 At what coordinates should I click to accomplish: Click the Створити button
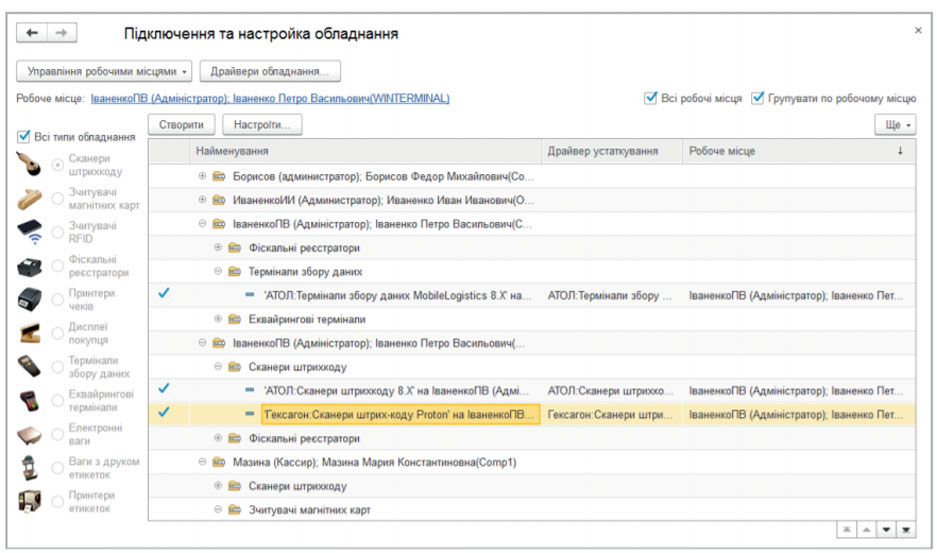point(181,125)
